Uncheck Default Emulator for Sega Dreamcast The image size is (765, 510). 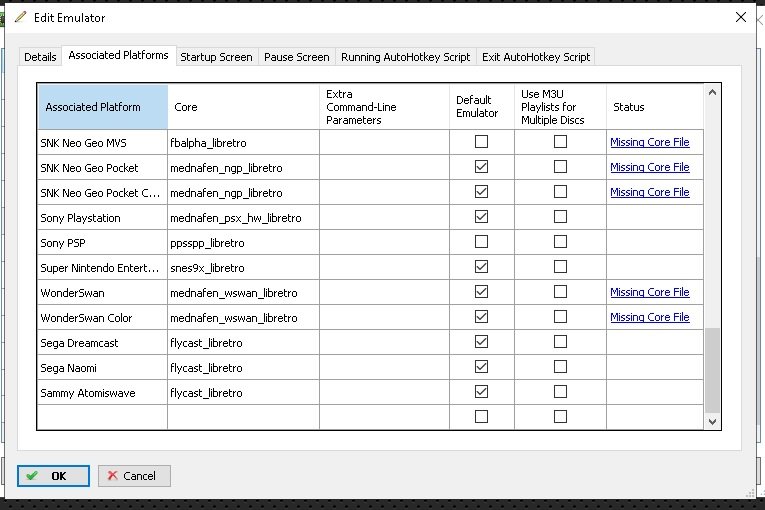pos(481,342)
